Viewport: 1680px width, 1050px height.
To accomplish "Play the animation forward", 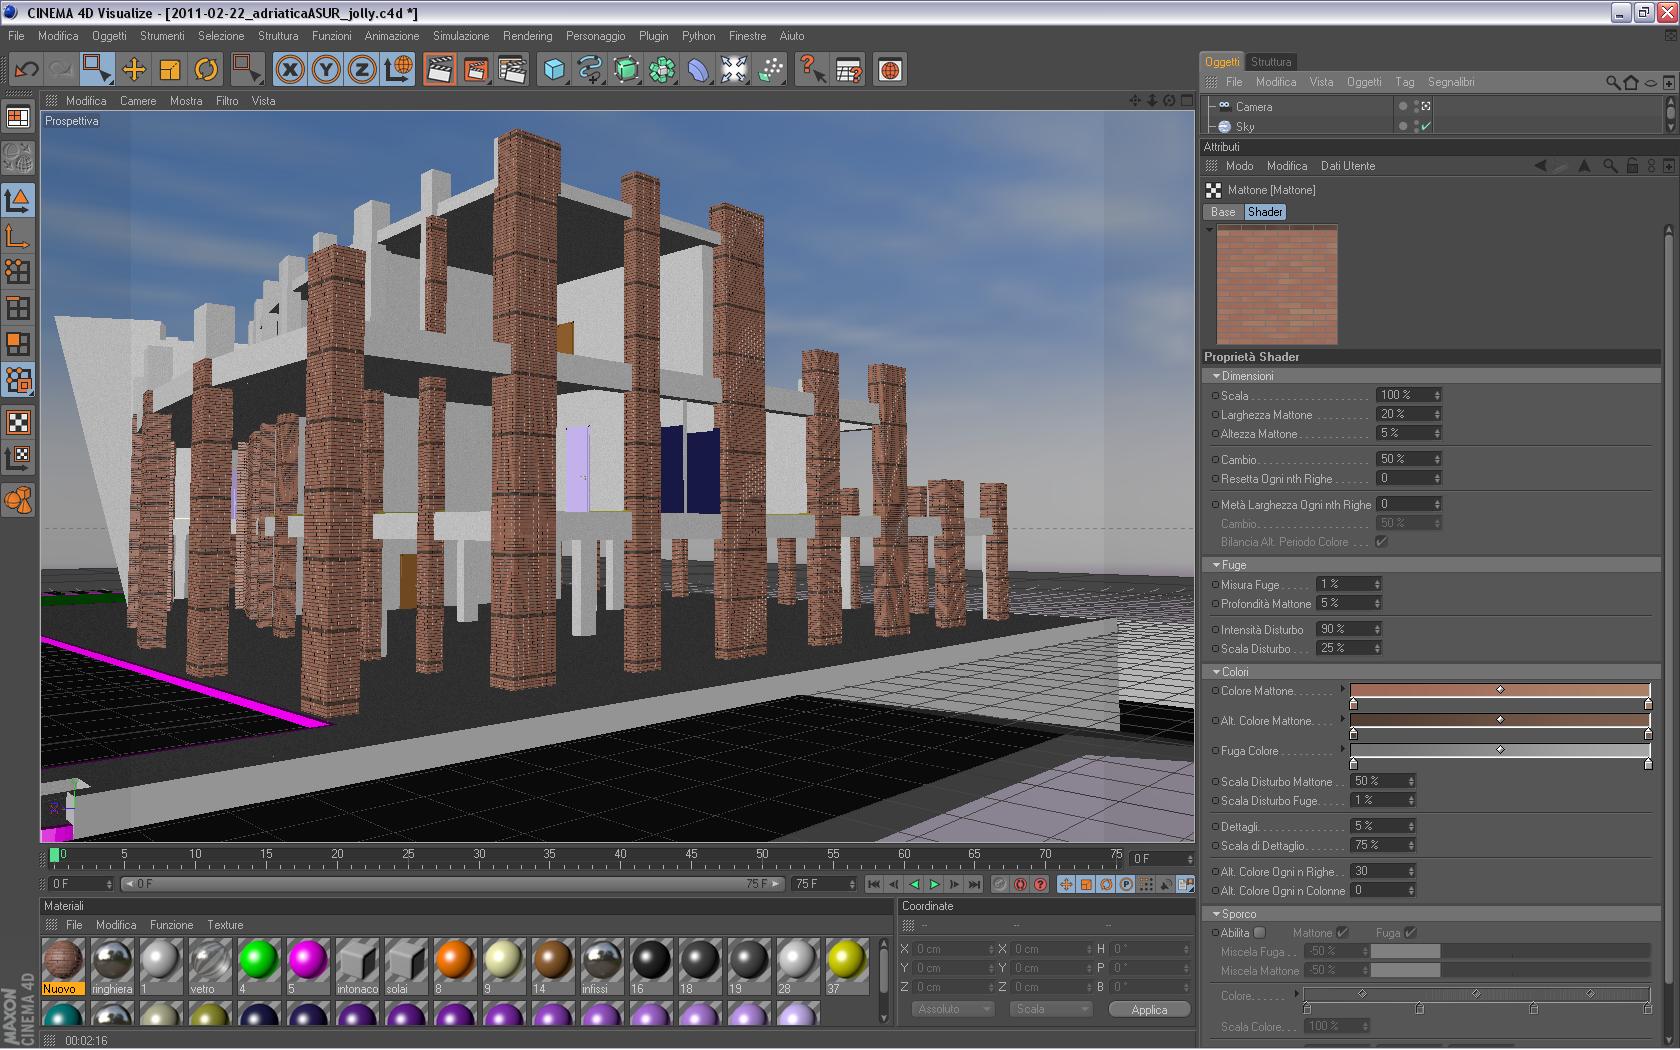I will [x=934, y=884].
